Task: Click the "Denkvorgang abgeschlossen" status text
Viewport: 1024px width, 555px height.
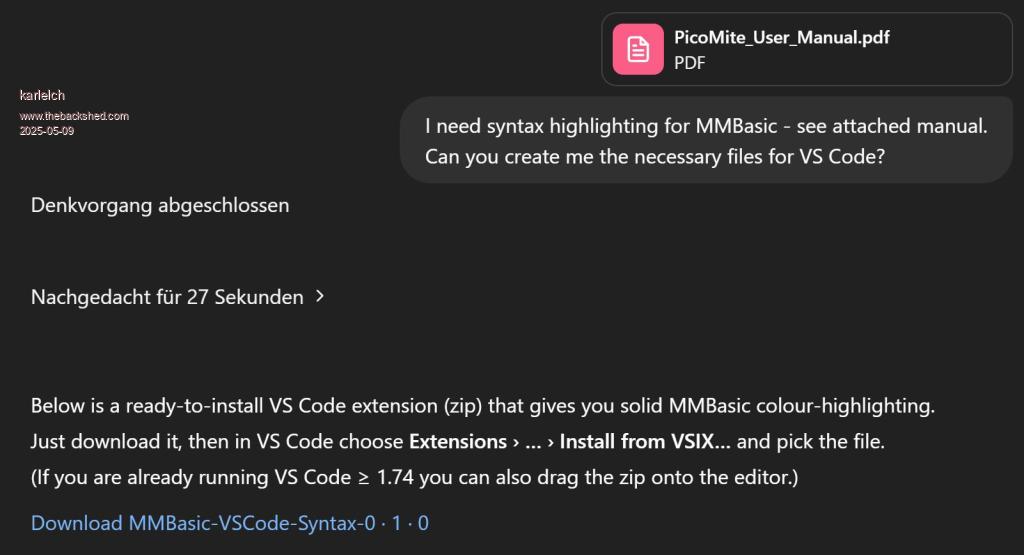Action: (160, 205)
